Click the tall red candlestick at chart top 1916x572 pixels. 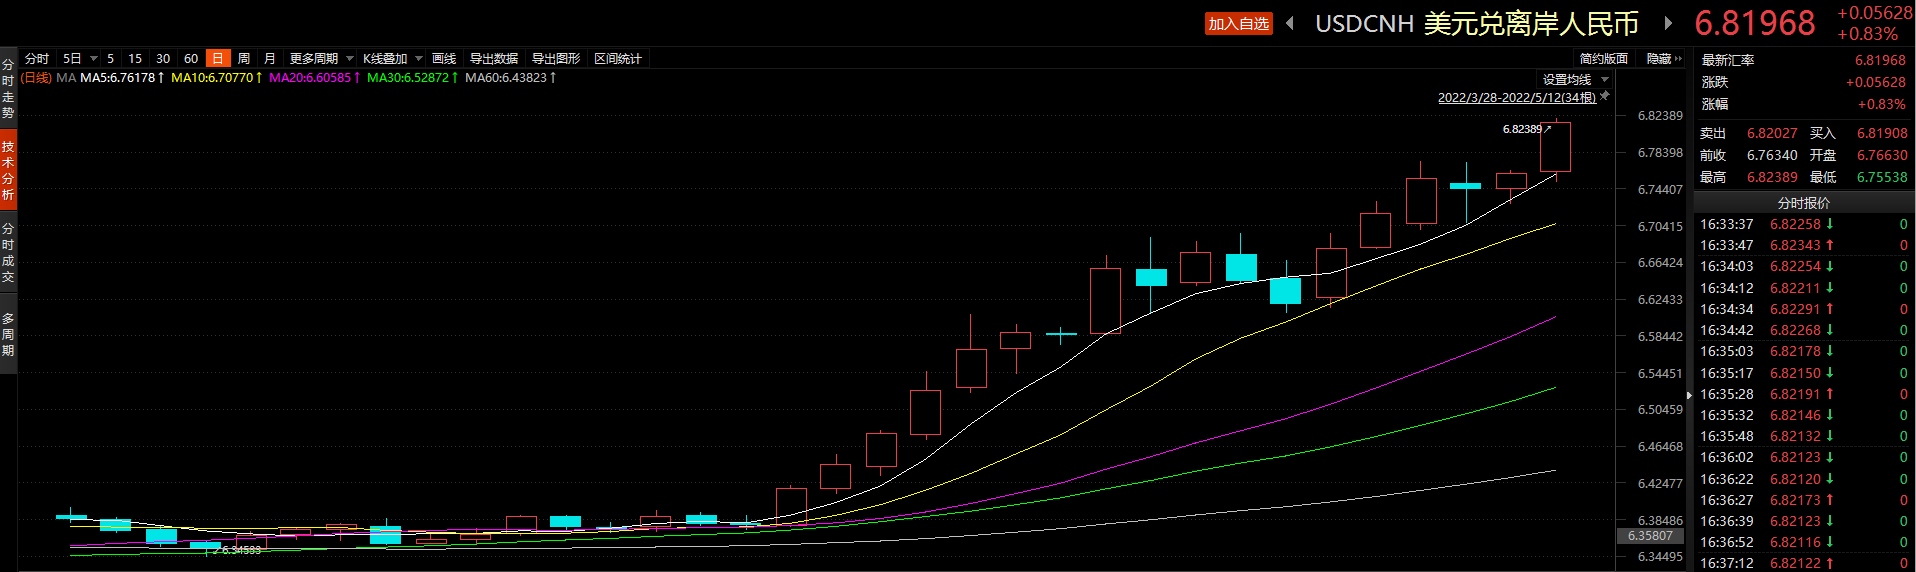click(x=1555, y=147)
